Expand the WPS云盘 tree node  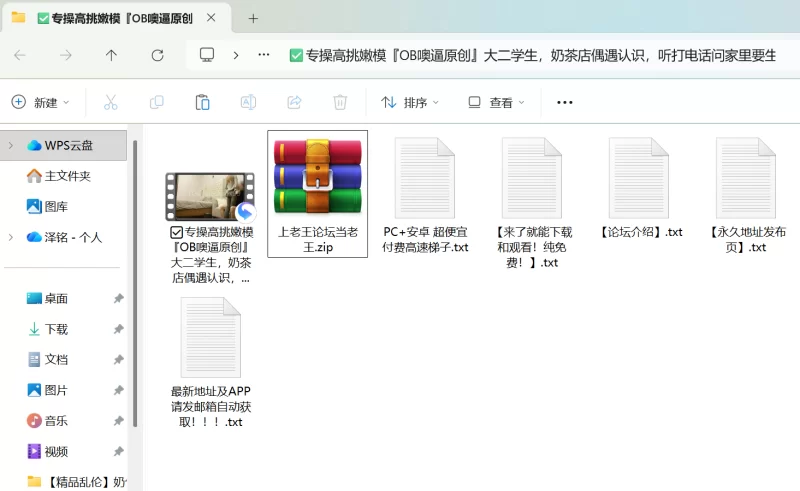pyautogui.click(x=11, y=145)
